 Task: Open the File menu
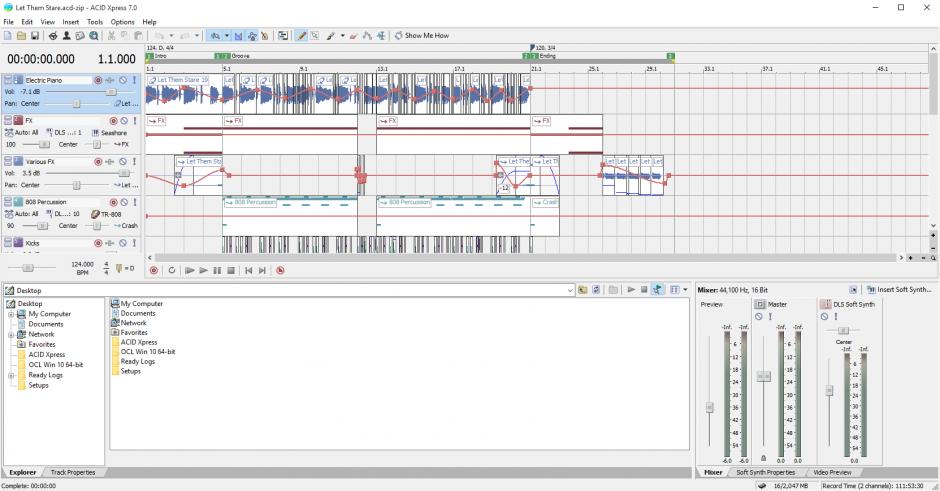8,22
